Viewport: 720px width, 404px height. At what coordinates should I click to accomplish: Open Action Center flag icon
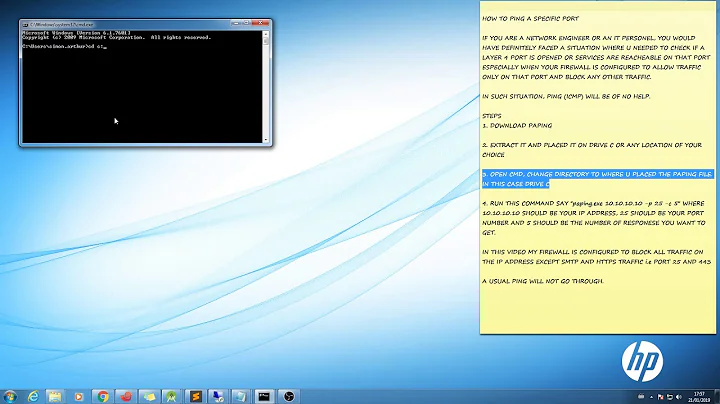click(660, 397)
